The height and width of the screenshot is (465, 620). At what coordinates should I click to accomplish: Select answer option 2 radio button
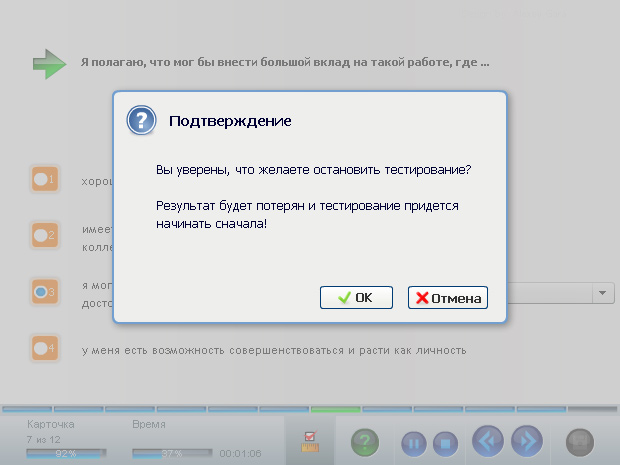[x=45, y=235]
